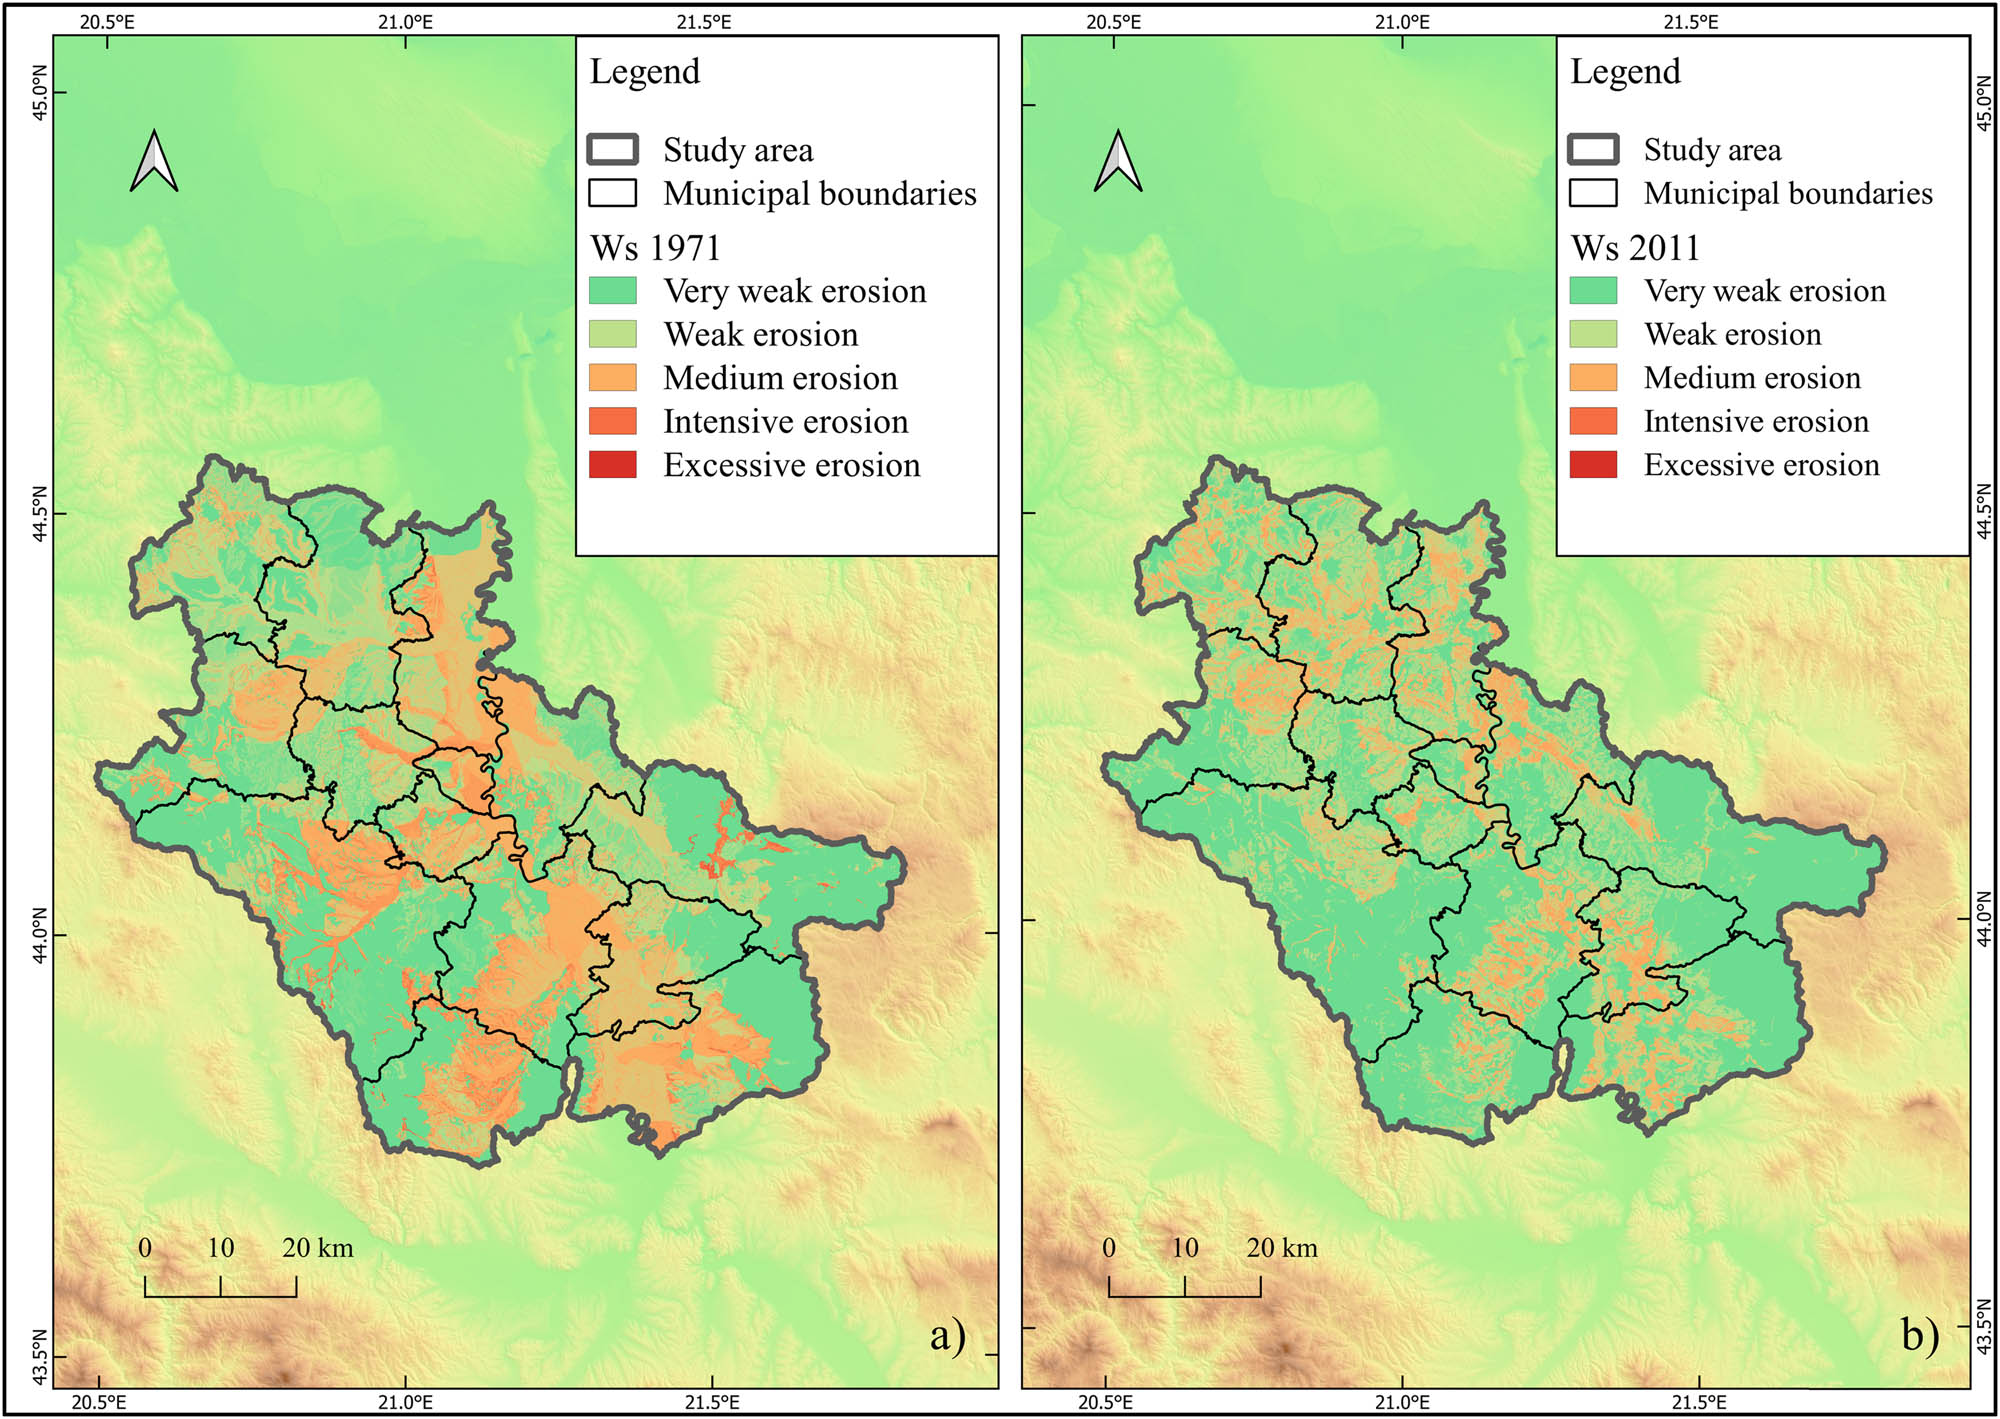The image size is (2000, 1419).
Task: Click Municipal boundaries symbol in left legend
Action: point(612,193)
